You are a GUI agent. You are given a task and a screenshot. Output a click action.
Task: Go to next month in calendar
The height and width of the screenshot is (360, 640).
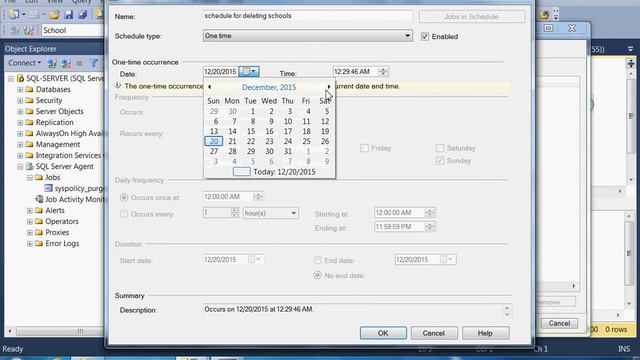point(329,87)
